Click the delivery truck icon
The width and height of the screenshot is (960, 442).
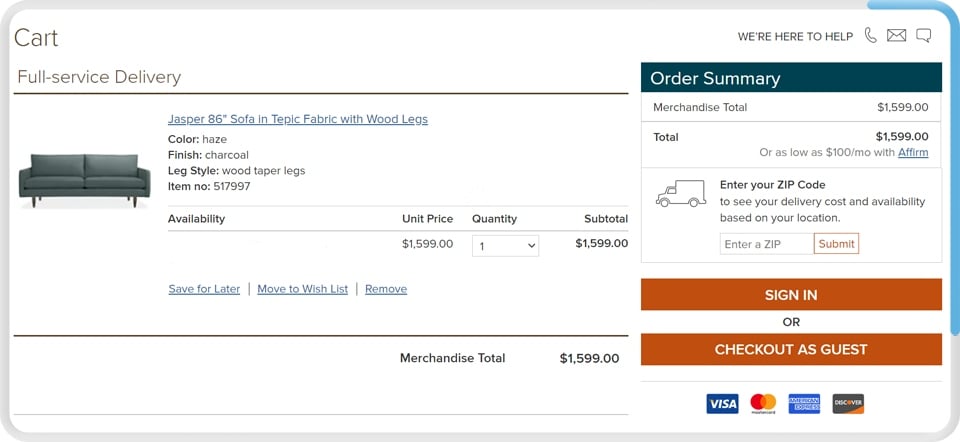680,193
